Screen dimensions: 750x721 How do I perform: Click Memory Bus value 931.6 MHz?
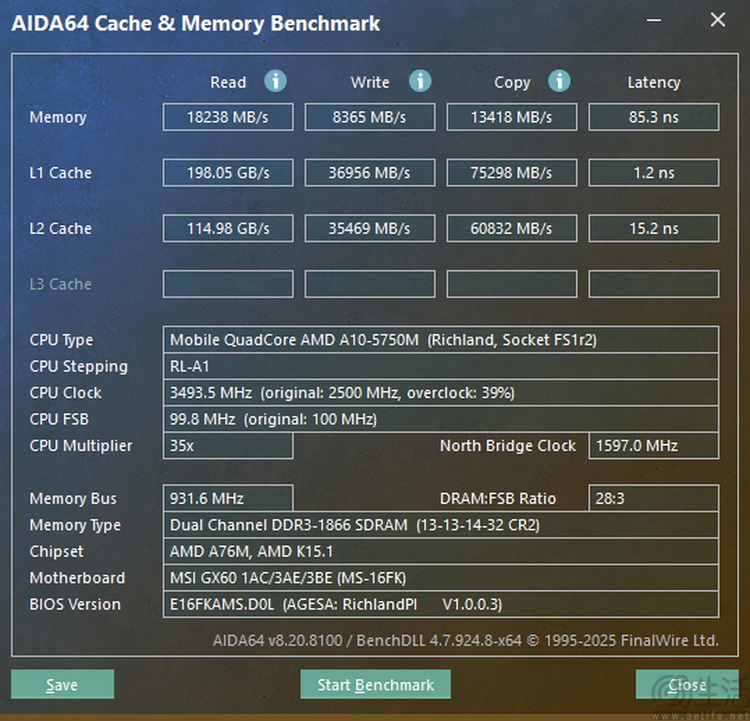[x=228, y=499]
